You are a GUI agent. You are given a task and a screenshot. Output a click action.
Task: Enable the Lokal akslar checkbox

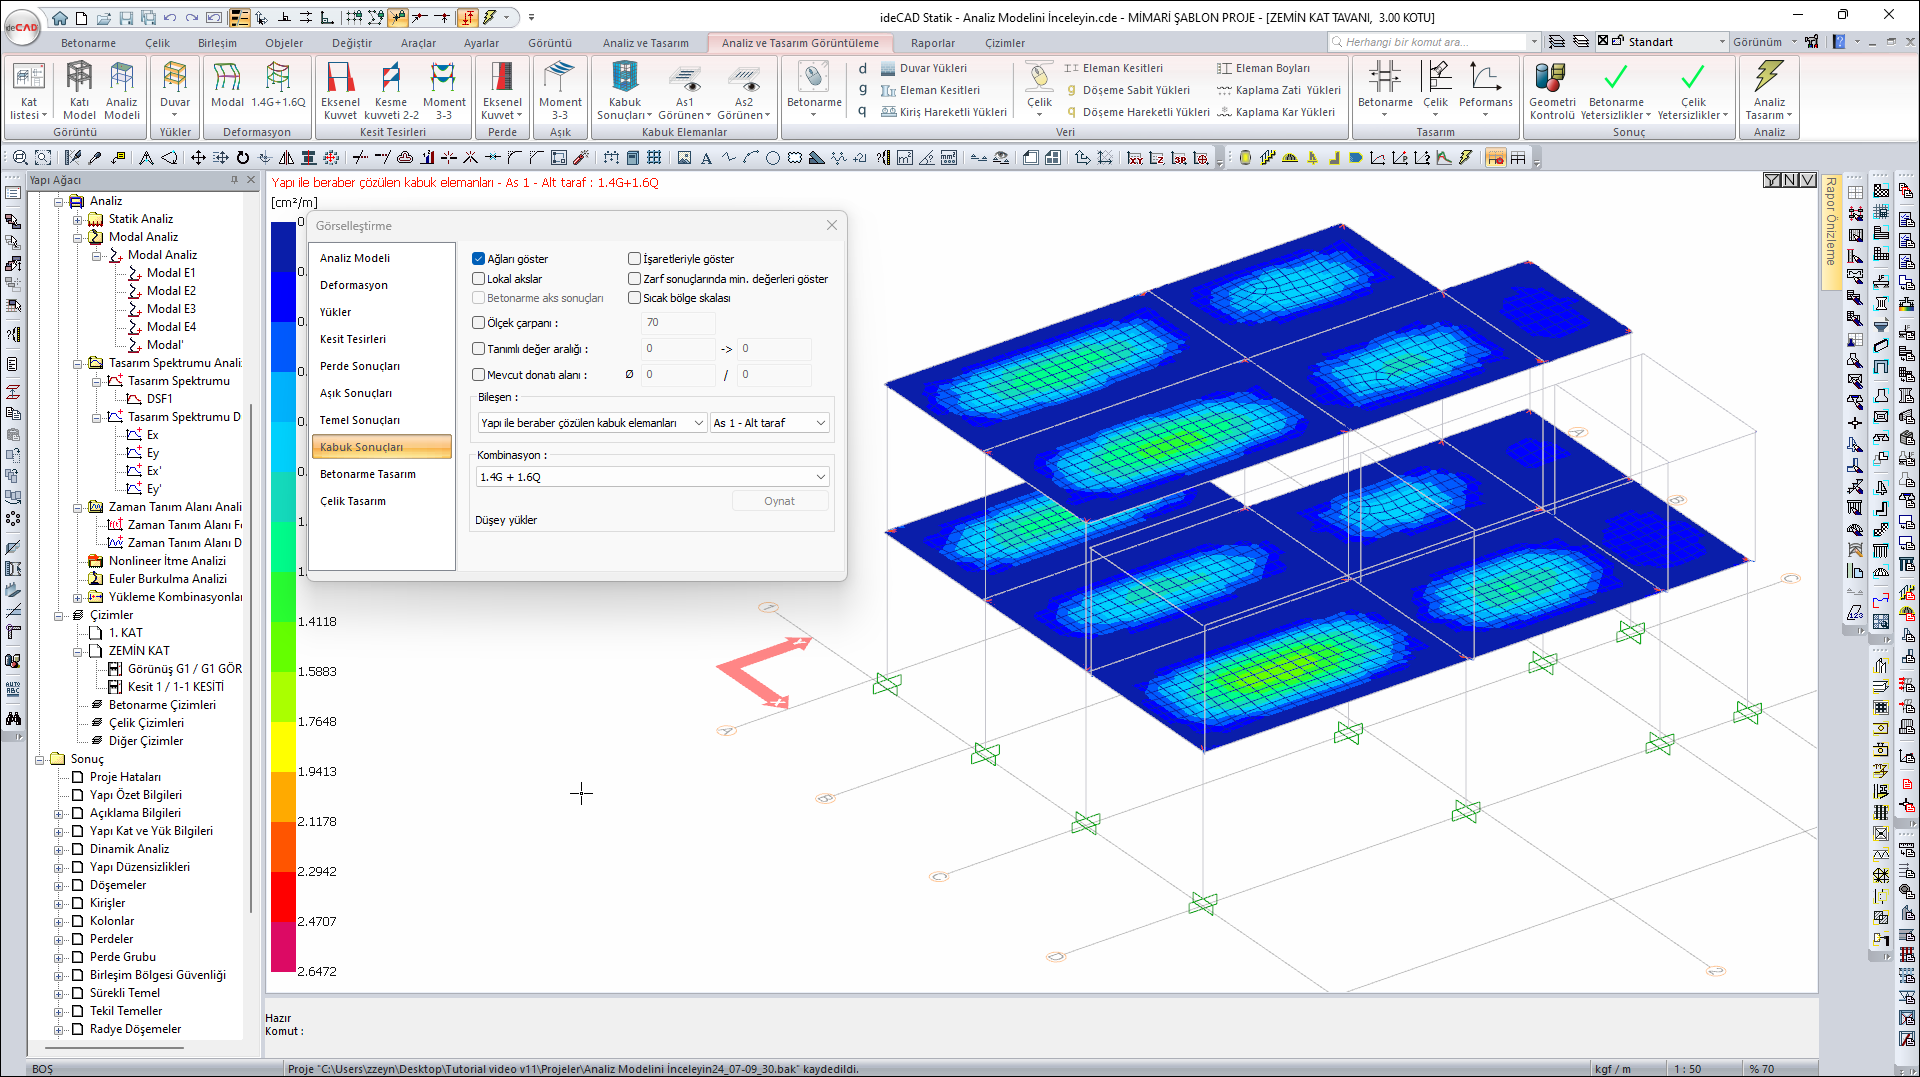(479, 279)
